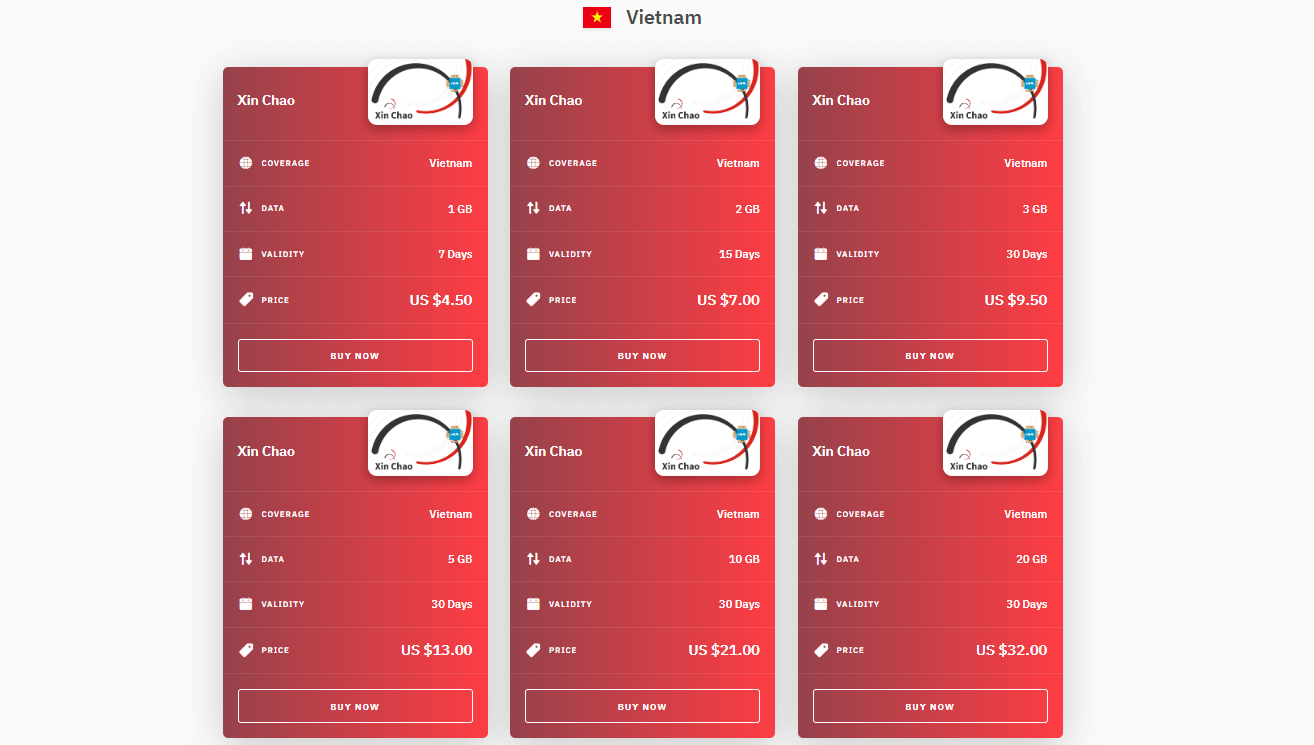
Task: Click the Xin Chao title on 10 GB card
Action: 553,451
